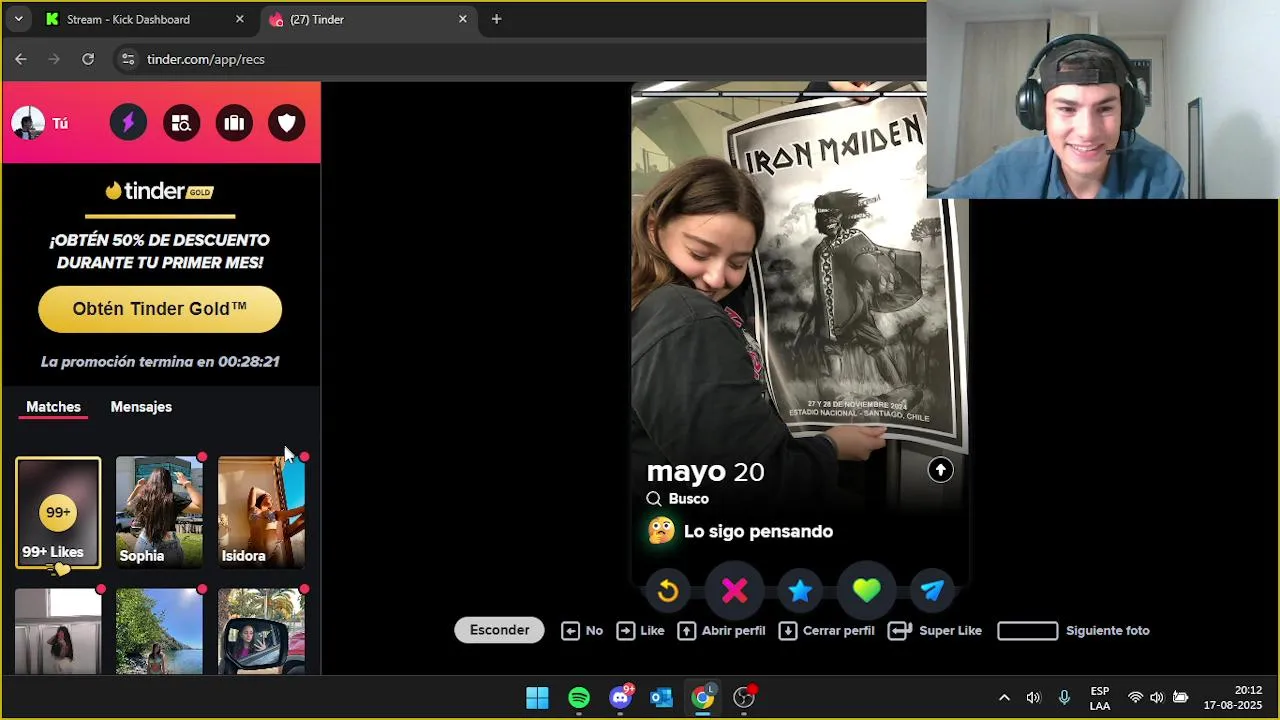This screenshot has width=1280, height=720.
Task: Open the Tinder Boost lightning icon
Action: click(128, 123)
